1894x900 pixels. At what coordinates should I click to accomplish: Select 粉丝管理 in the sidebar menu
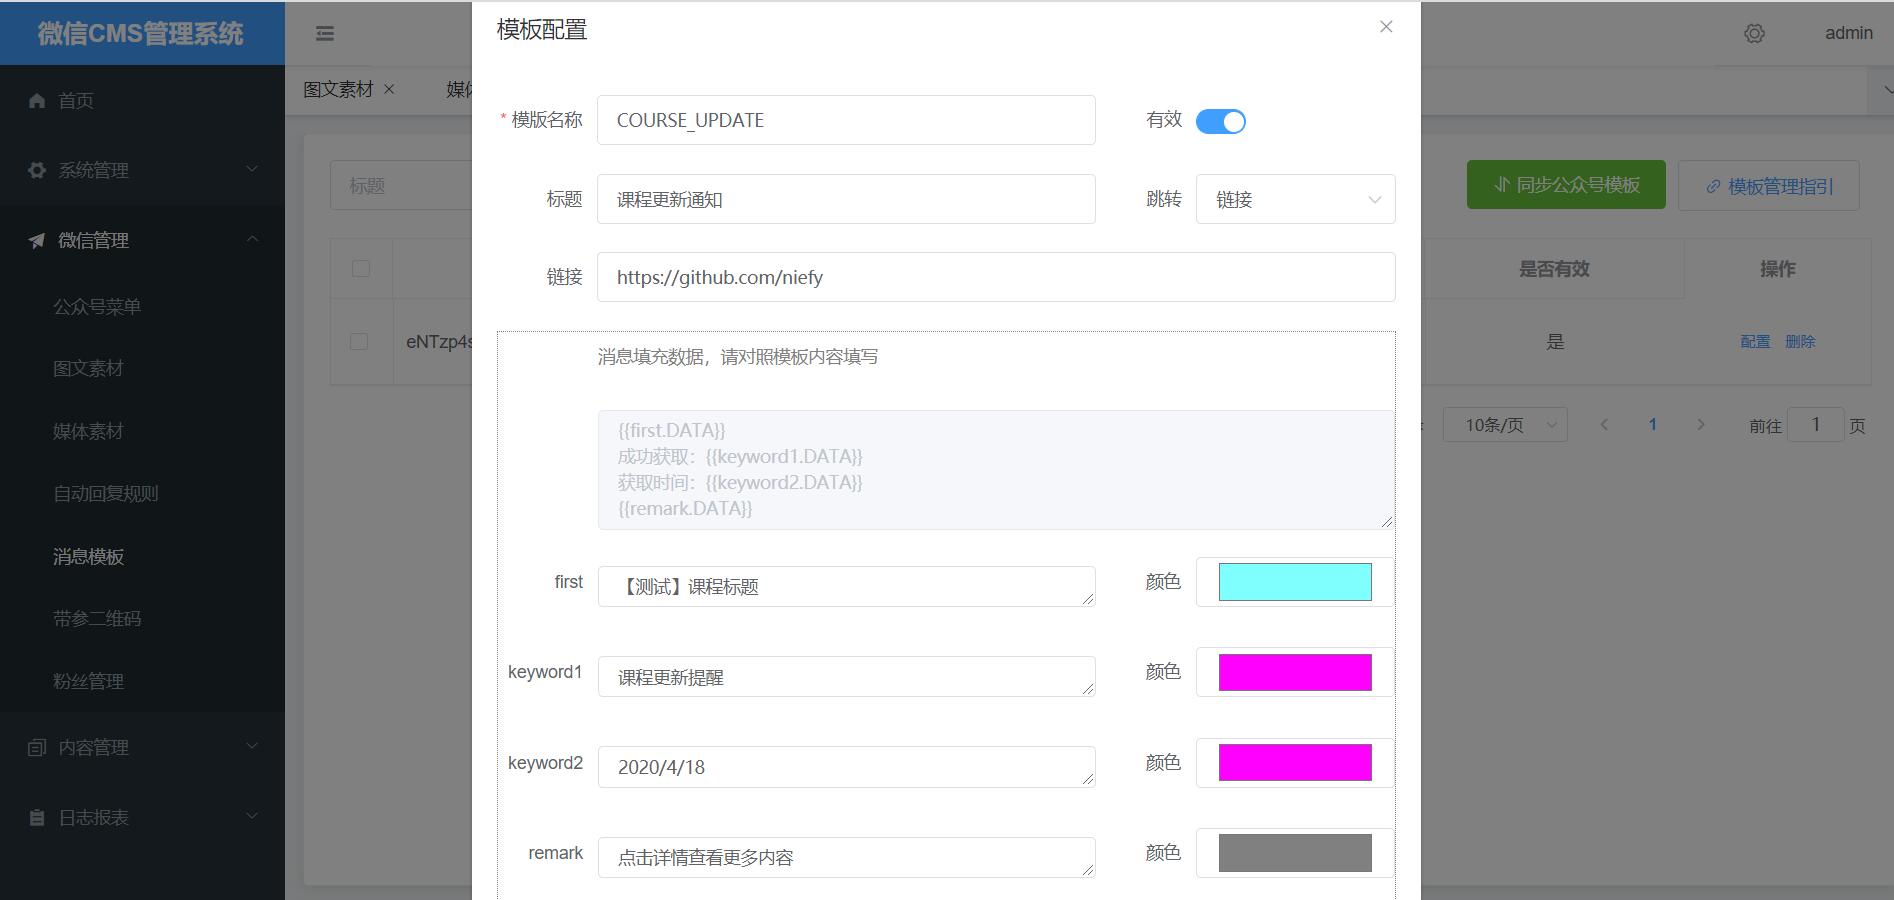[x=88, y=681]
